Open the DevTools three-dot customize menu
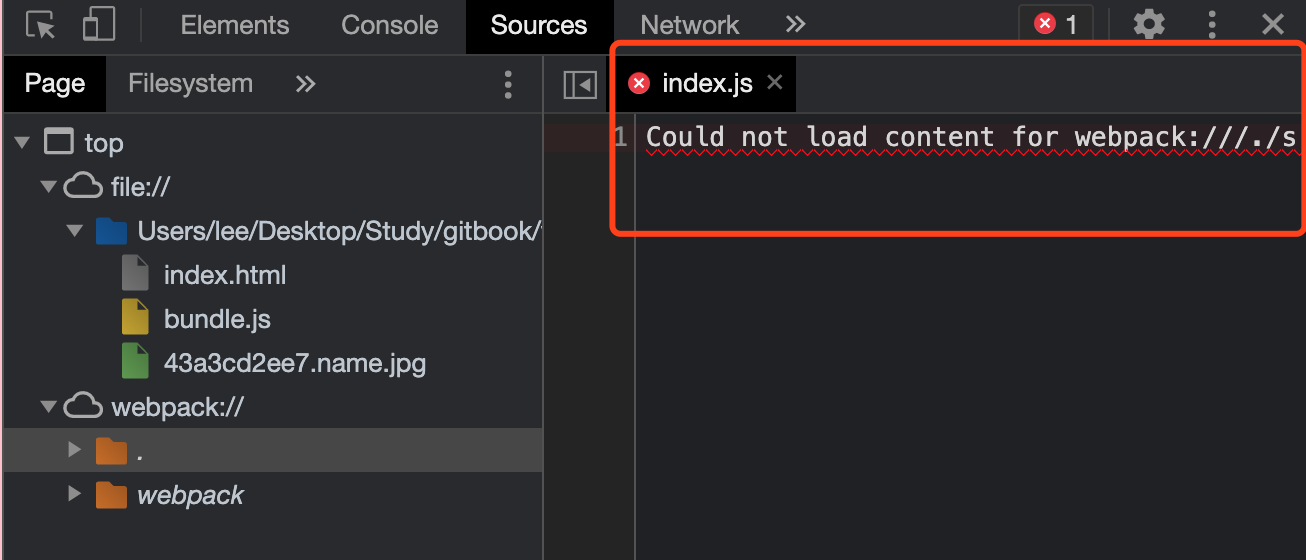Viewport: 1306px width, 560px height. [x=1212, y=25]
